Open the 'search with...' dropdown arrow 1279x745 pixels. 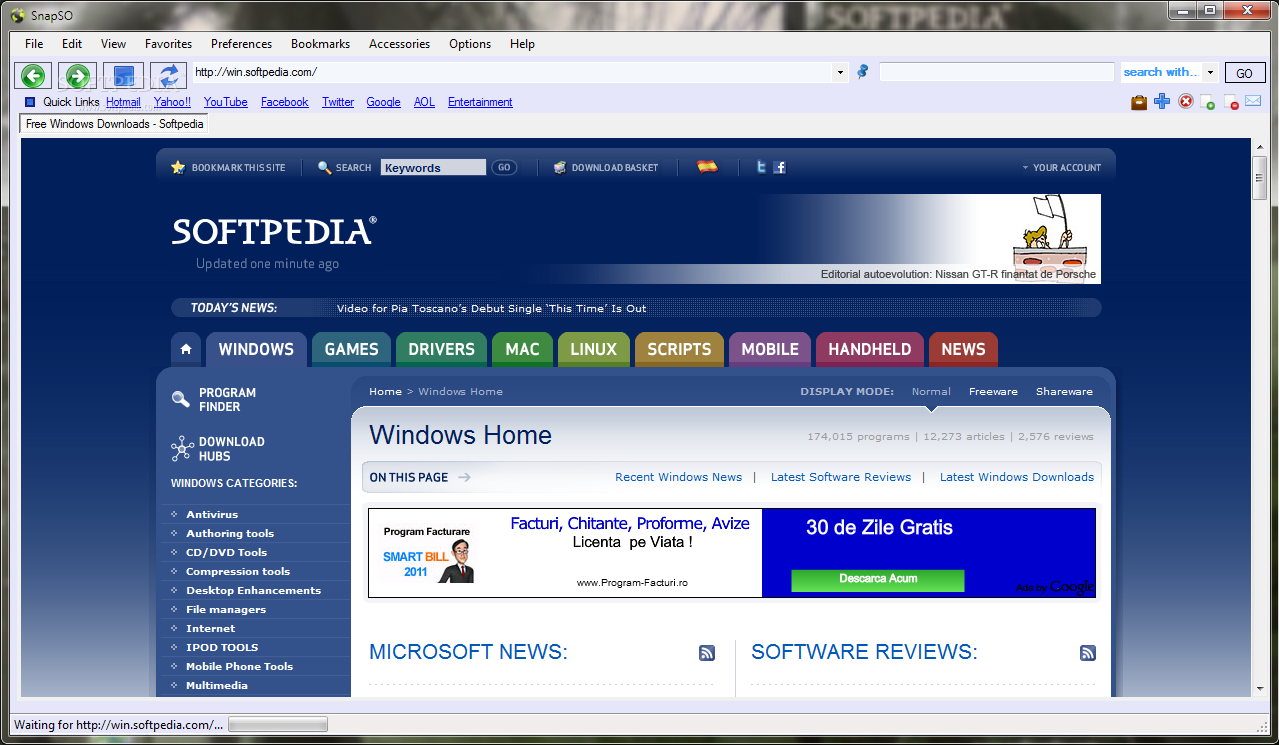(x=1210, y=72)
